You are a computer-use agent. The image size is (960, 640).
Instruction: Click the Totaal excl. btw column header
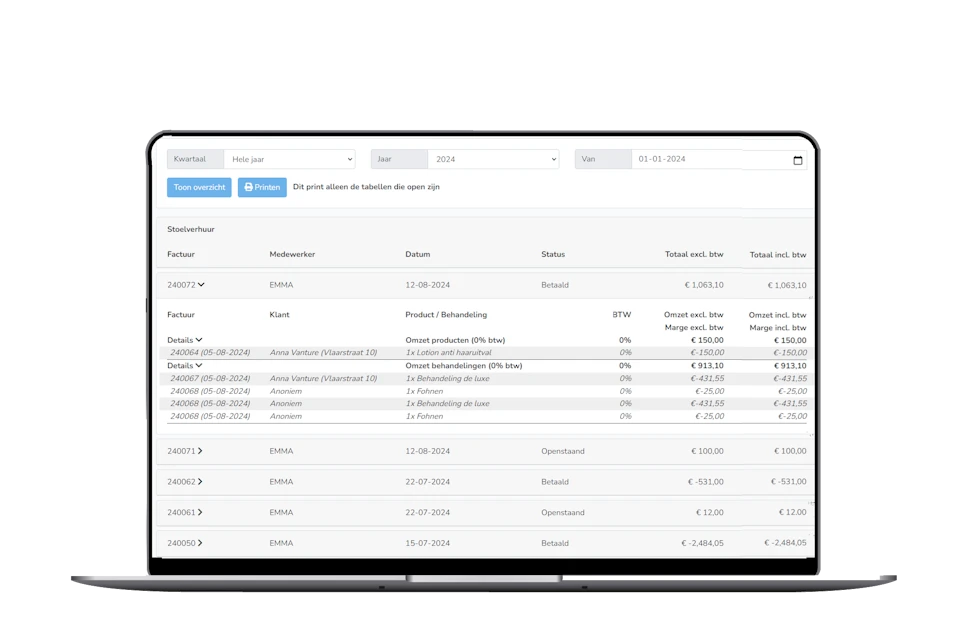click(x=694, y=255)
